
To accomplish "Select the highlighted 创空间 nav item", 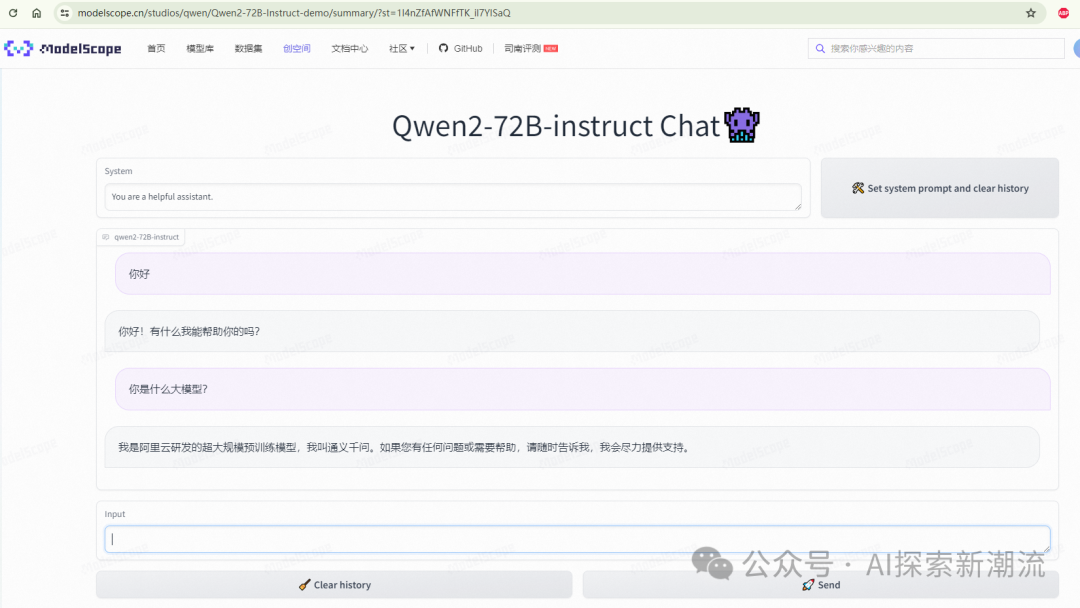I will (297, 47).
